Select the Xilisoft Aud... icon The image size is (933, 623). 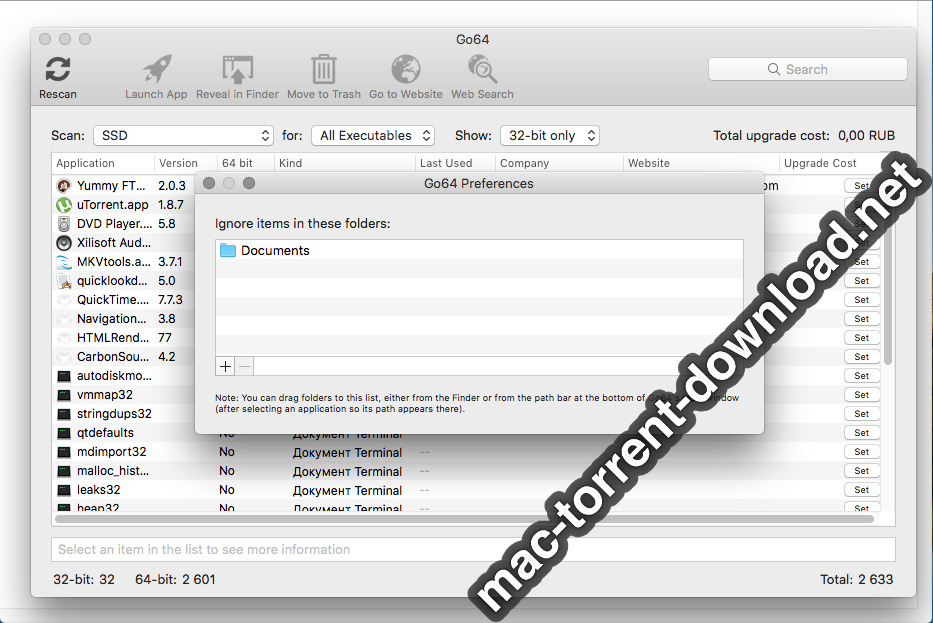point(64,243)
